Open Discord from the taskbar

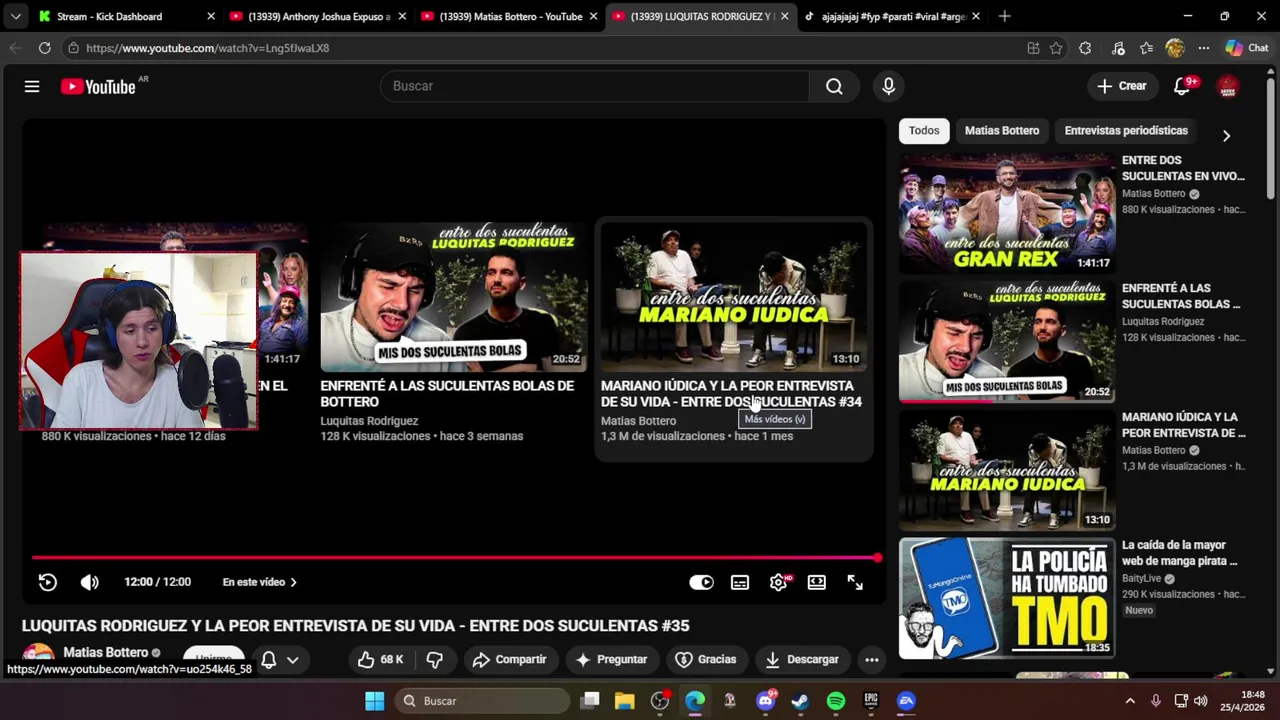[x=765, y=701]
